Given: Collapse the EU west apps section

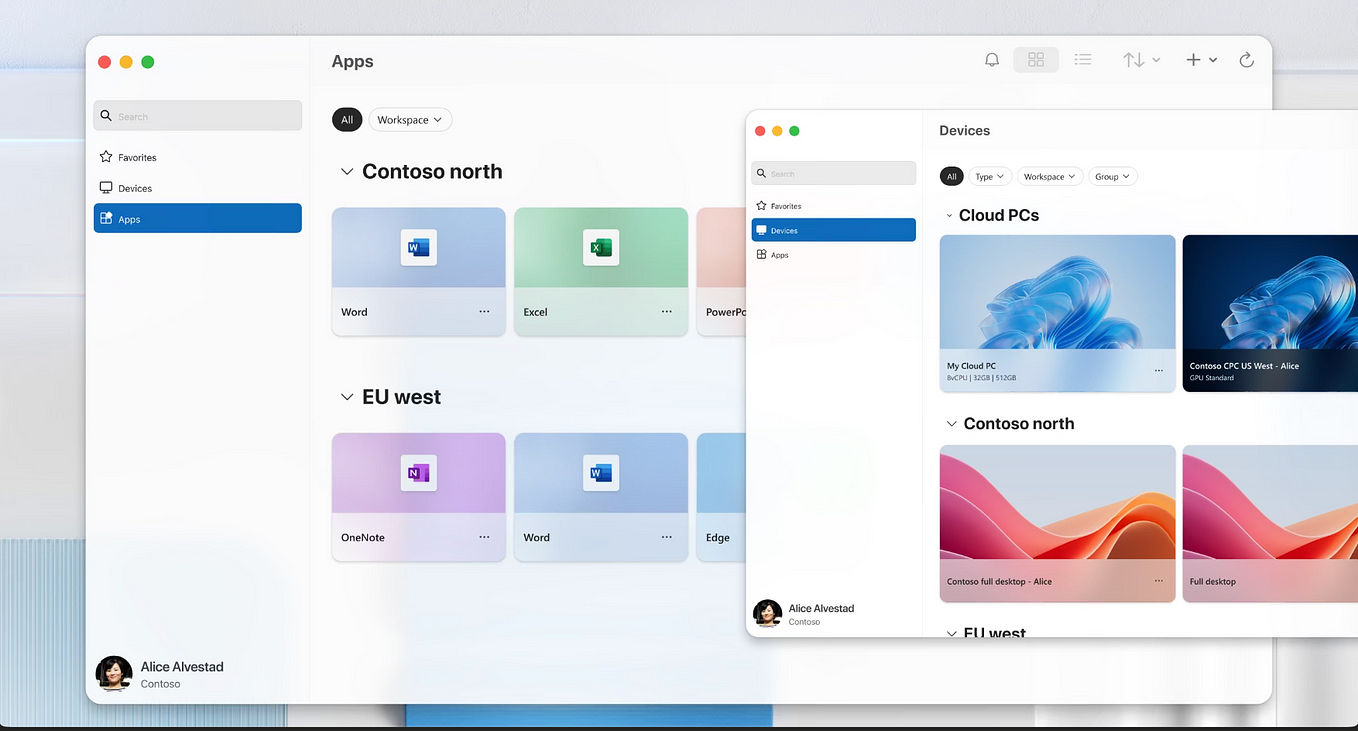Looking at the screenshot, I should (347, 397).
